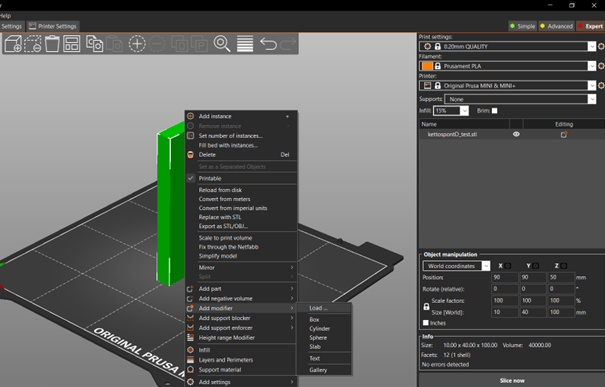Click the Add instance plus toolbar icon
605x387 pixels.
[137, 44]
